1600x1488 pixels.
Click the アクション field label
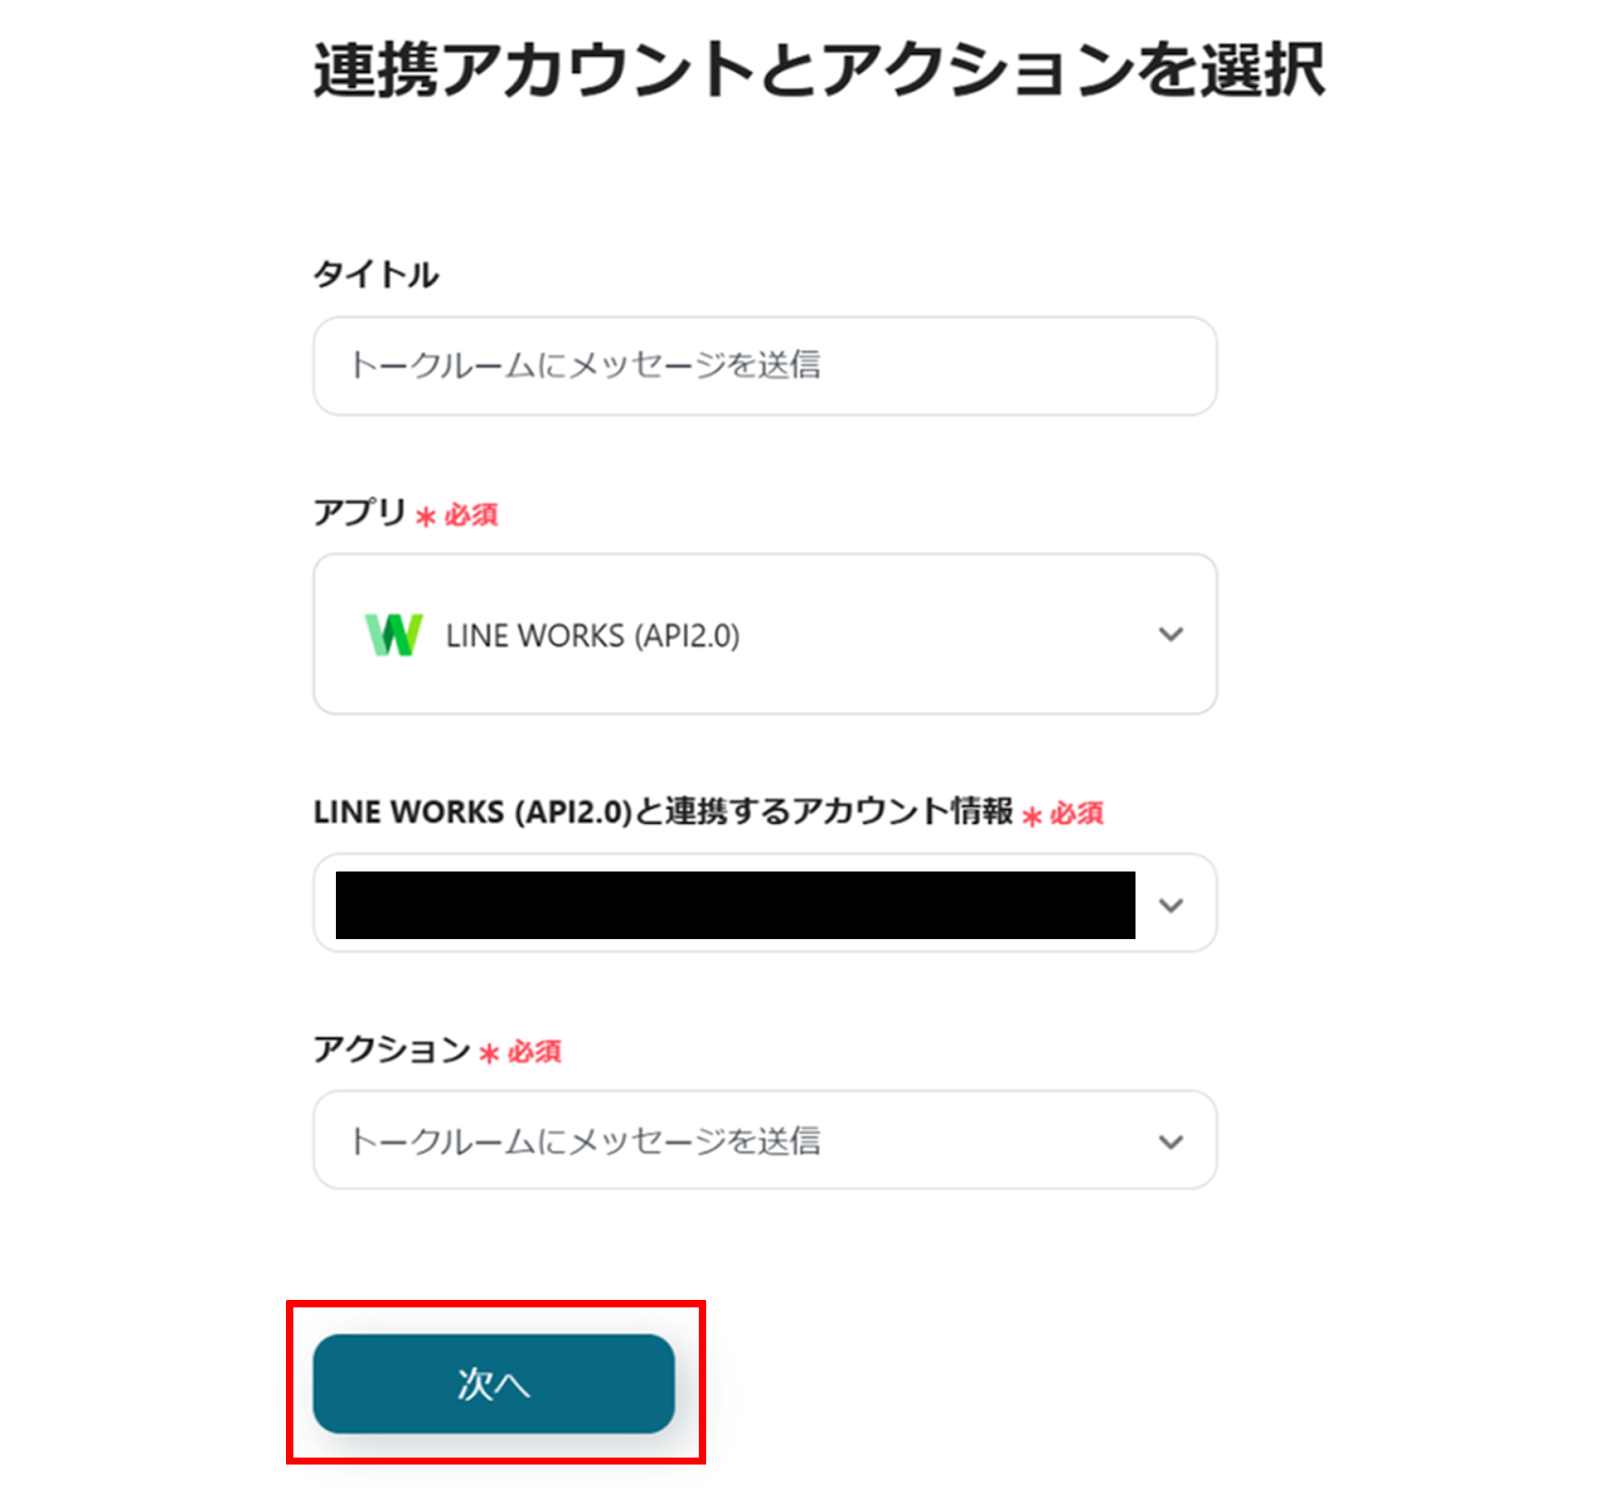391,1050
